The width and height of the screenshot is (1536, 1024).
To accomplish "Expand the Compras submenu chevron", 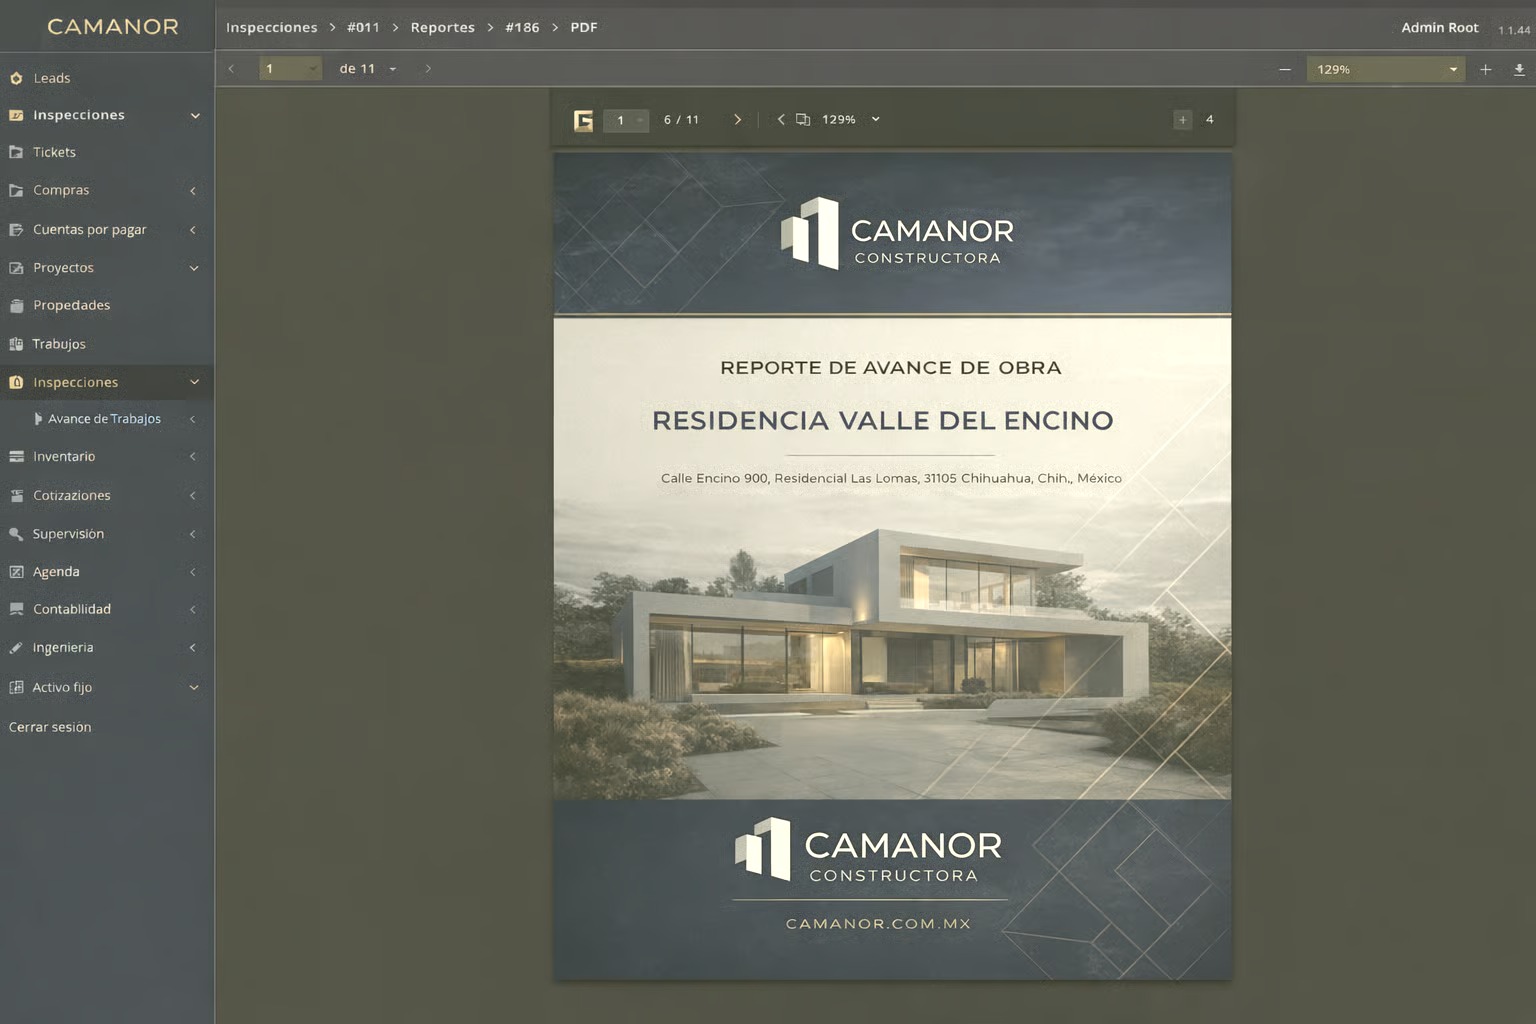I will pos(193,191).
